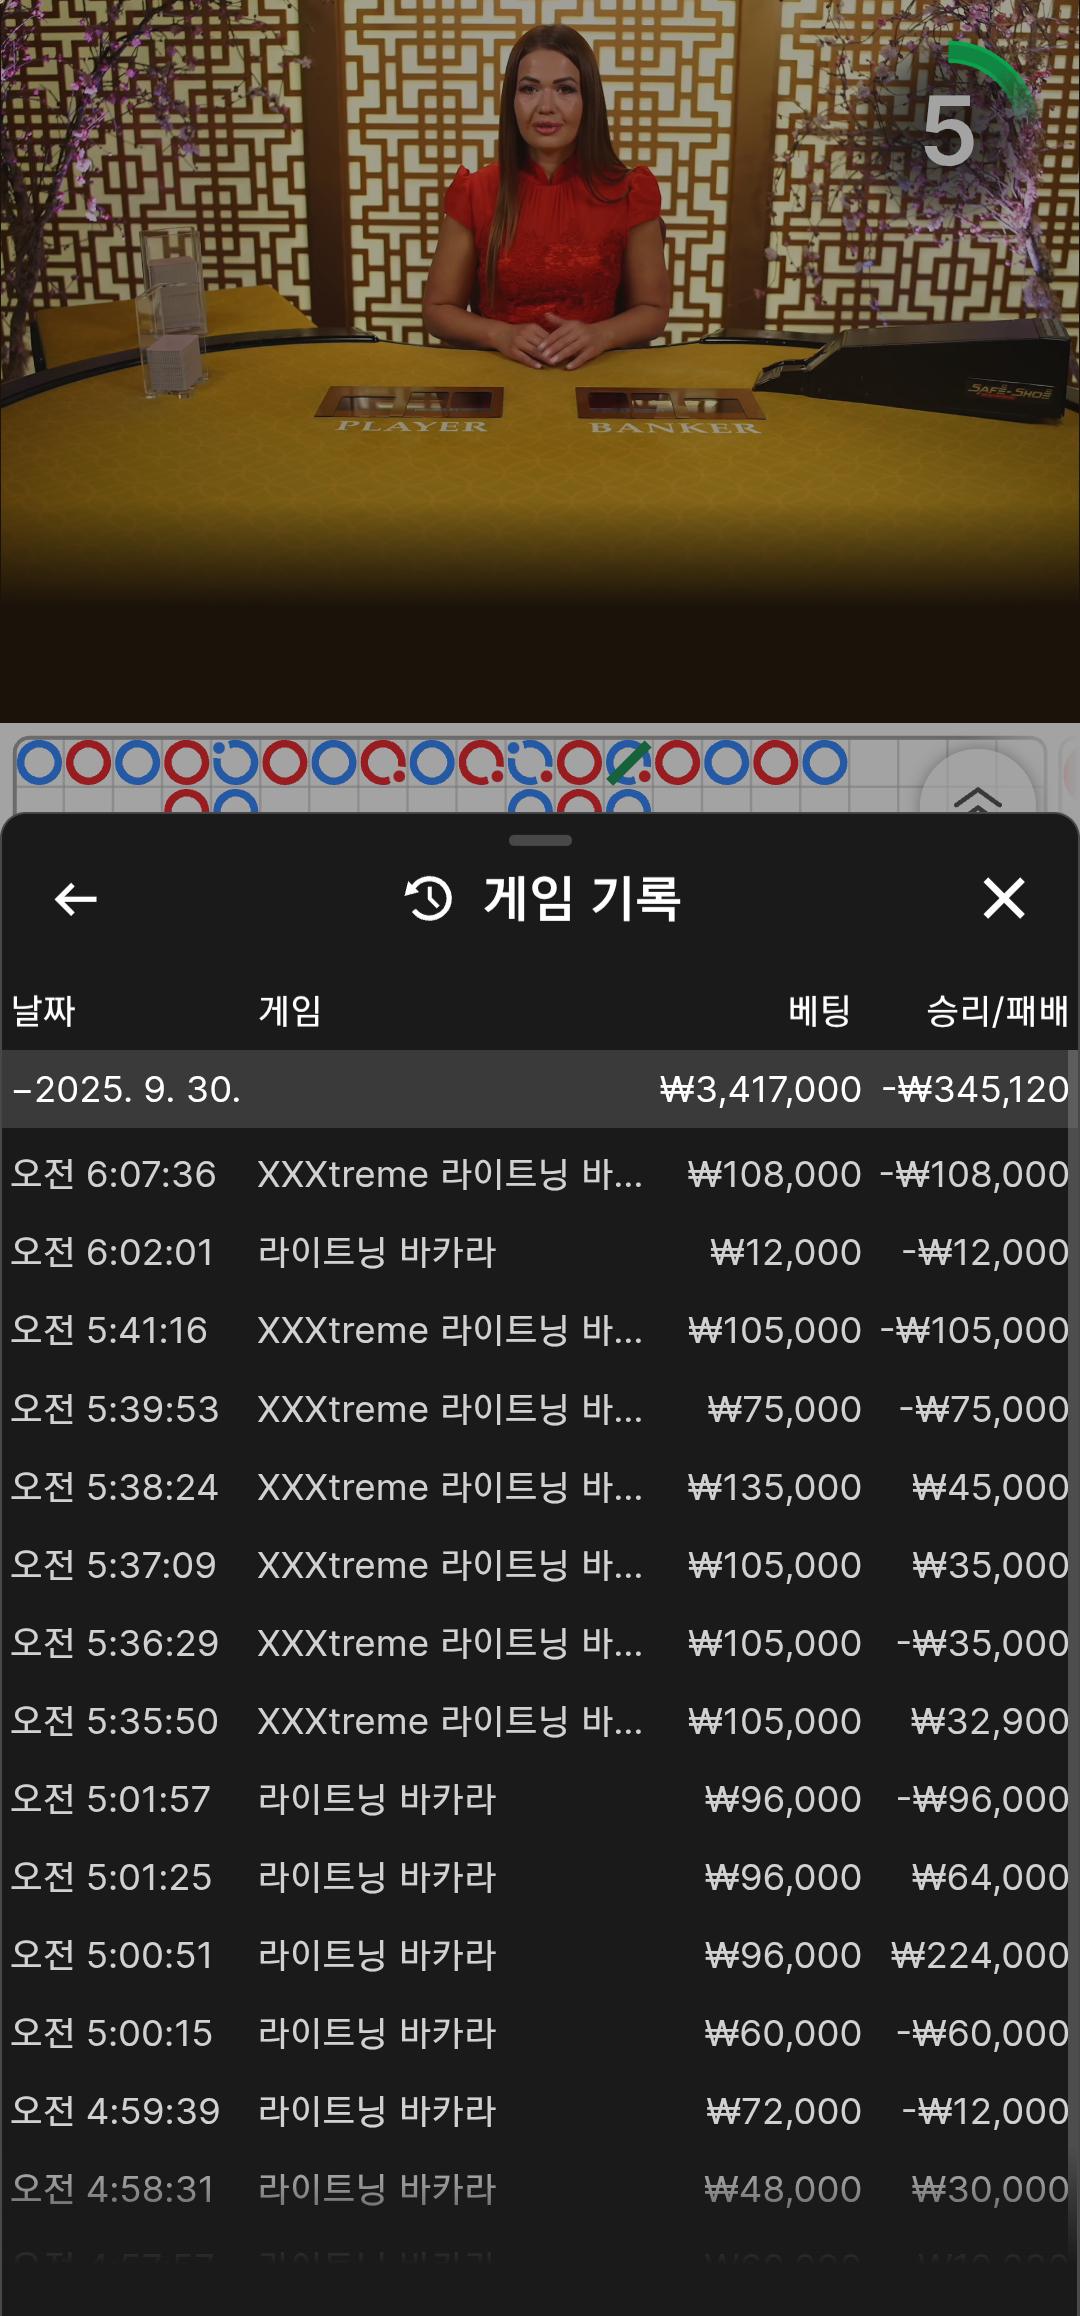1080x2316 pixels.
Task: Click the history clock icon
Action: pos(429,898)
